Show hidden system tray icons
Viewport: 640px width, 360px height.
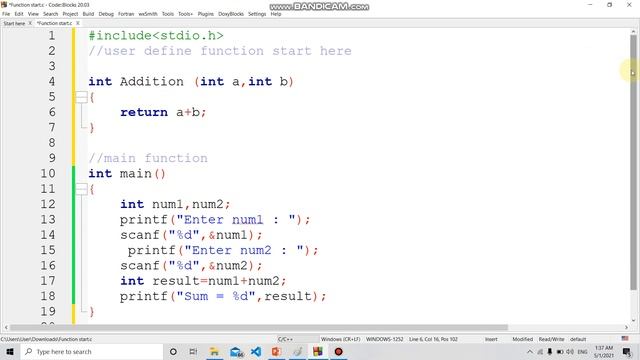point(530,351)
